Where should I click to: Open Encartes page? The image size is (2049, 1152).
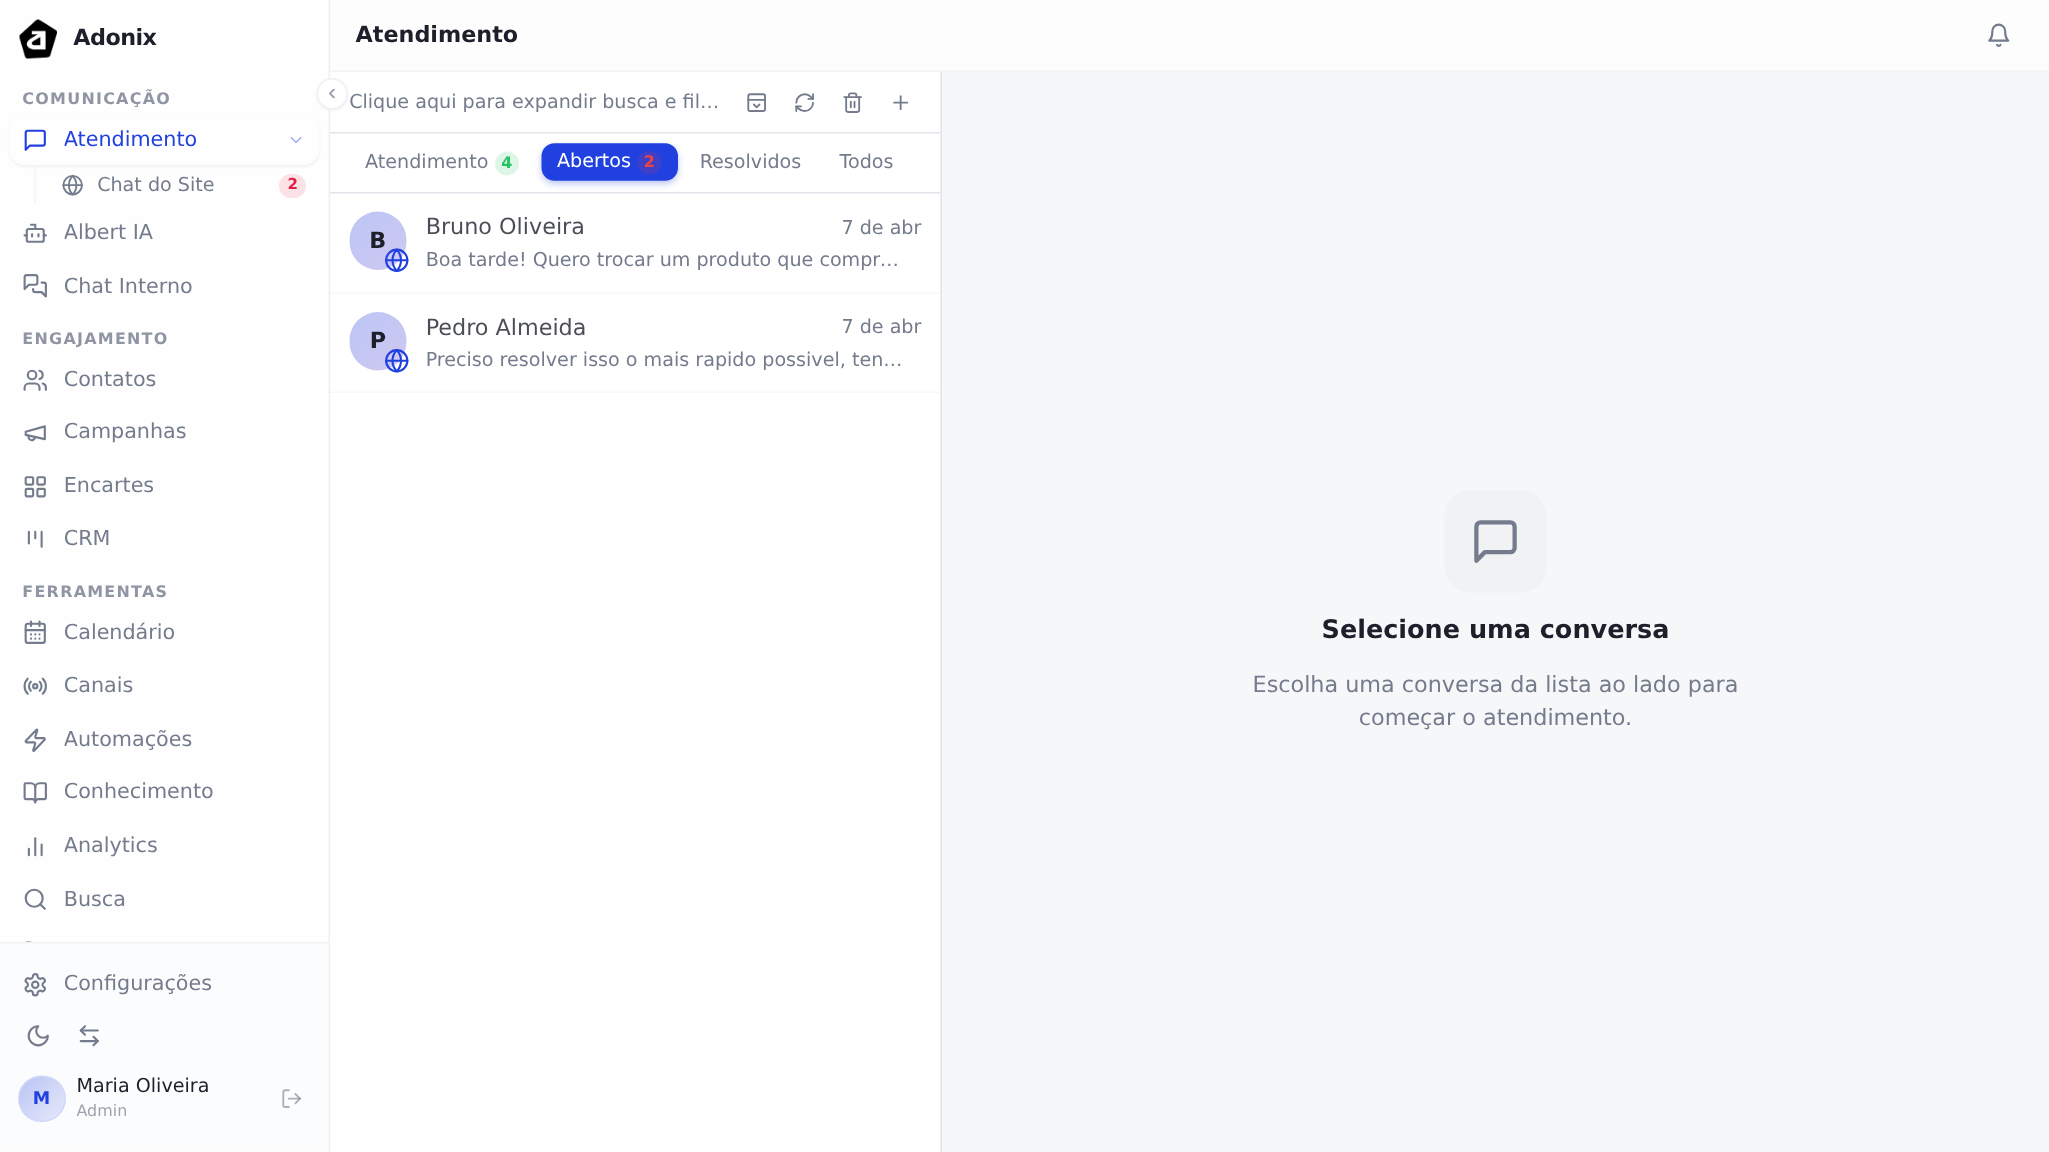[x=164, y=485]
